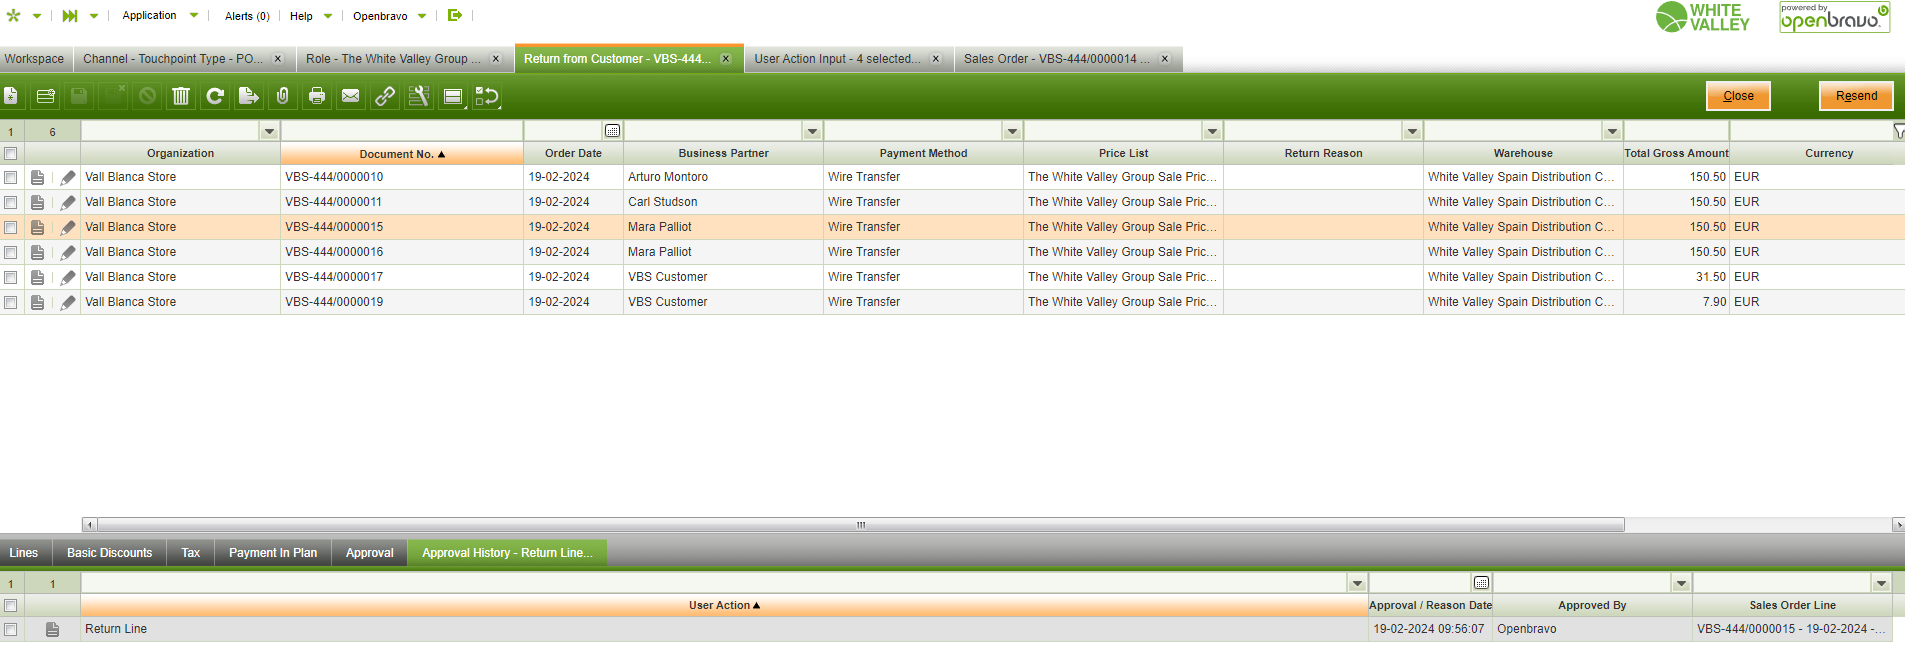Image resolution: width=1905 pixels, height=670 pixels.
Task: Print the record with the printer icon
Action: click(x=317, y=96)
